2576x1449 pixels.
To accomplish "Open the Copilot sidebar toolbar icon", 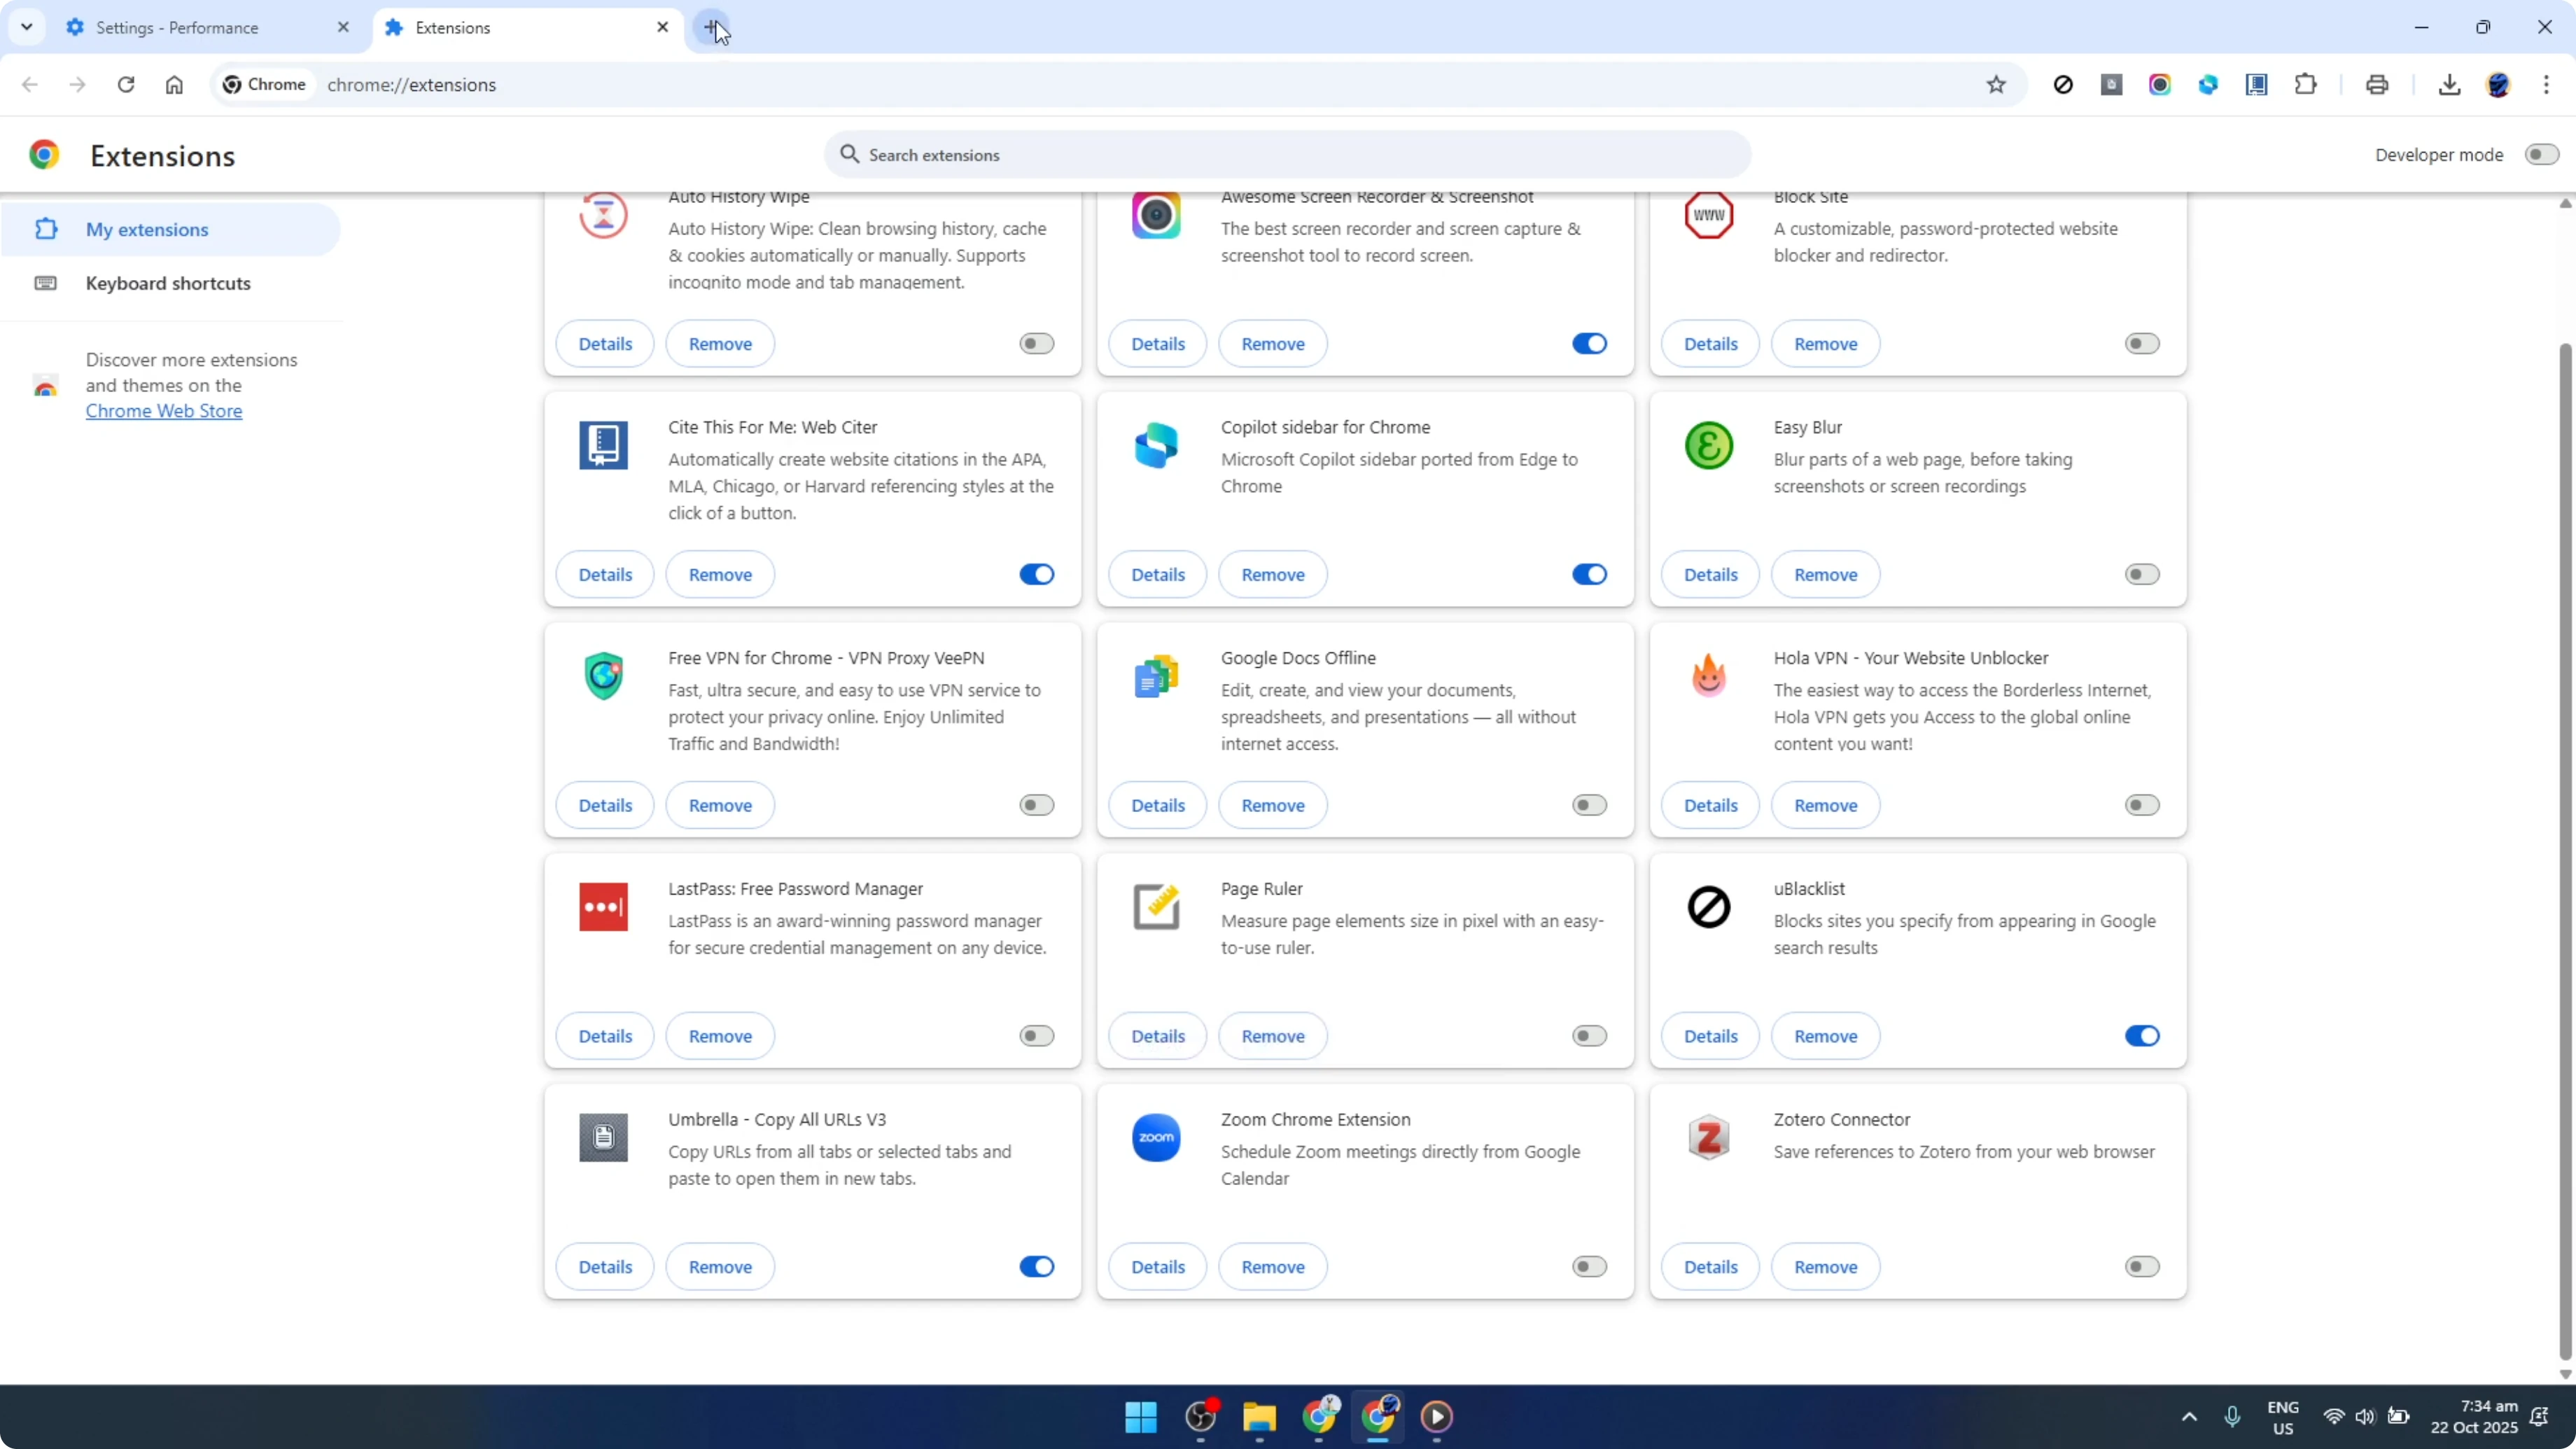I will 2208,85.
